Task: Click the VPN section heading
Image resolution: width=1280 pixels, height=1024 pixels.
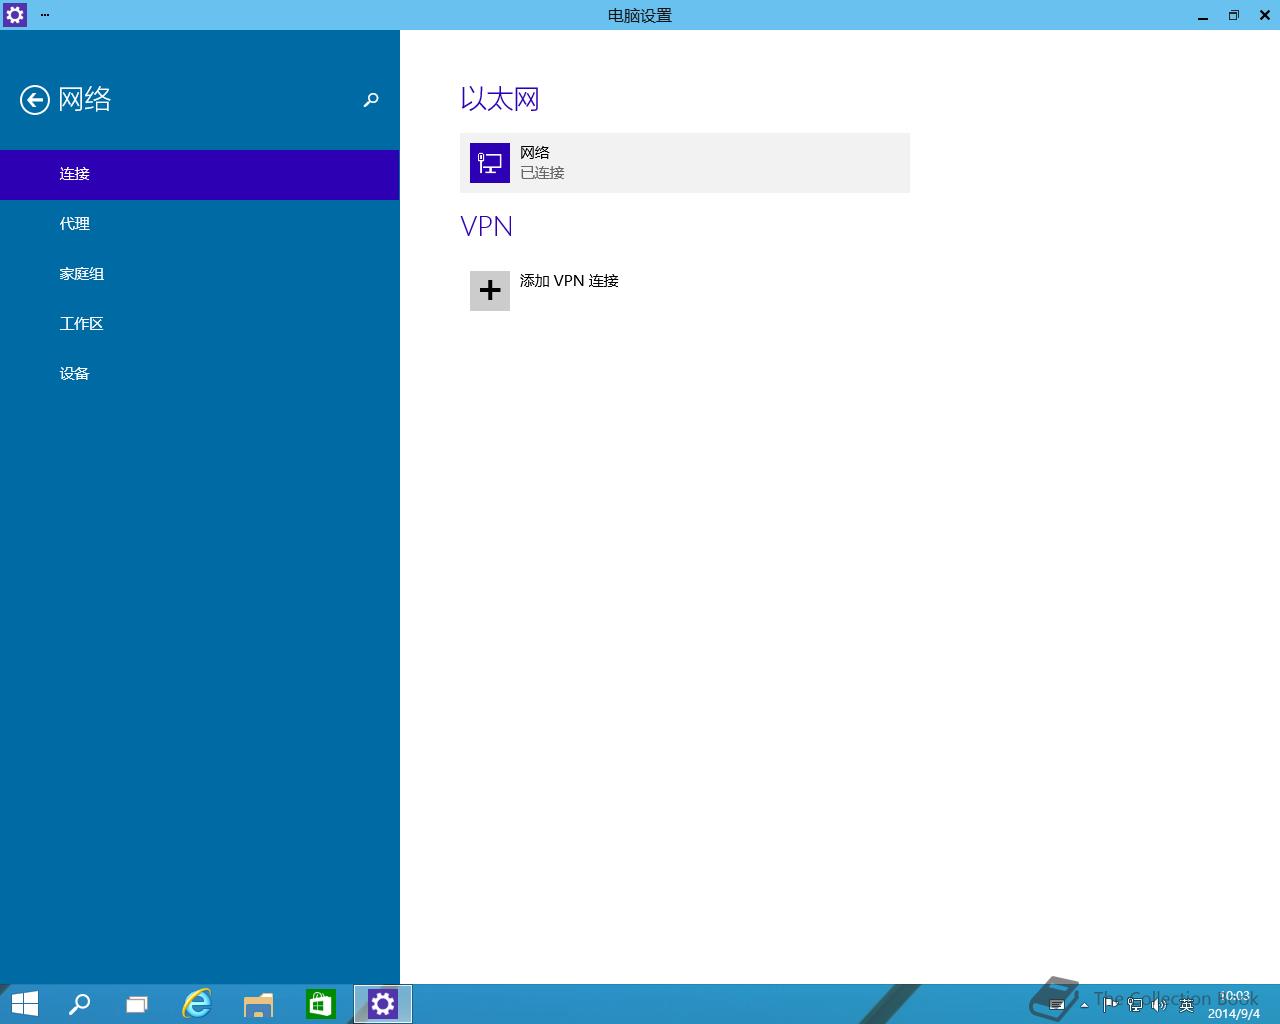Action: (x=487, y=227)
